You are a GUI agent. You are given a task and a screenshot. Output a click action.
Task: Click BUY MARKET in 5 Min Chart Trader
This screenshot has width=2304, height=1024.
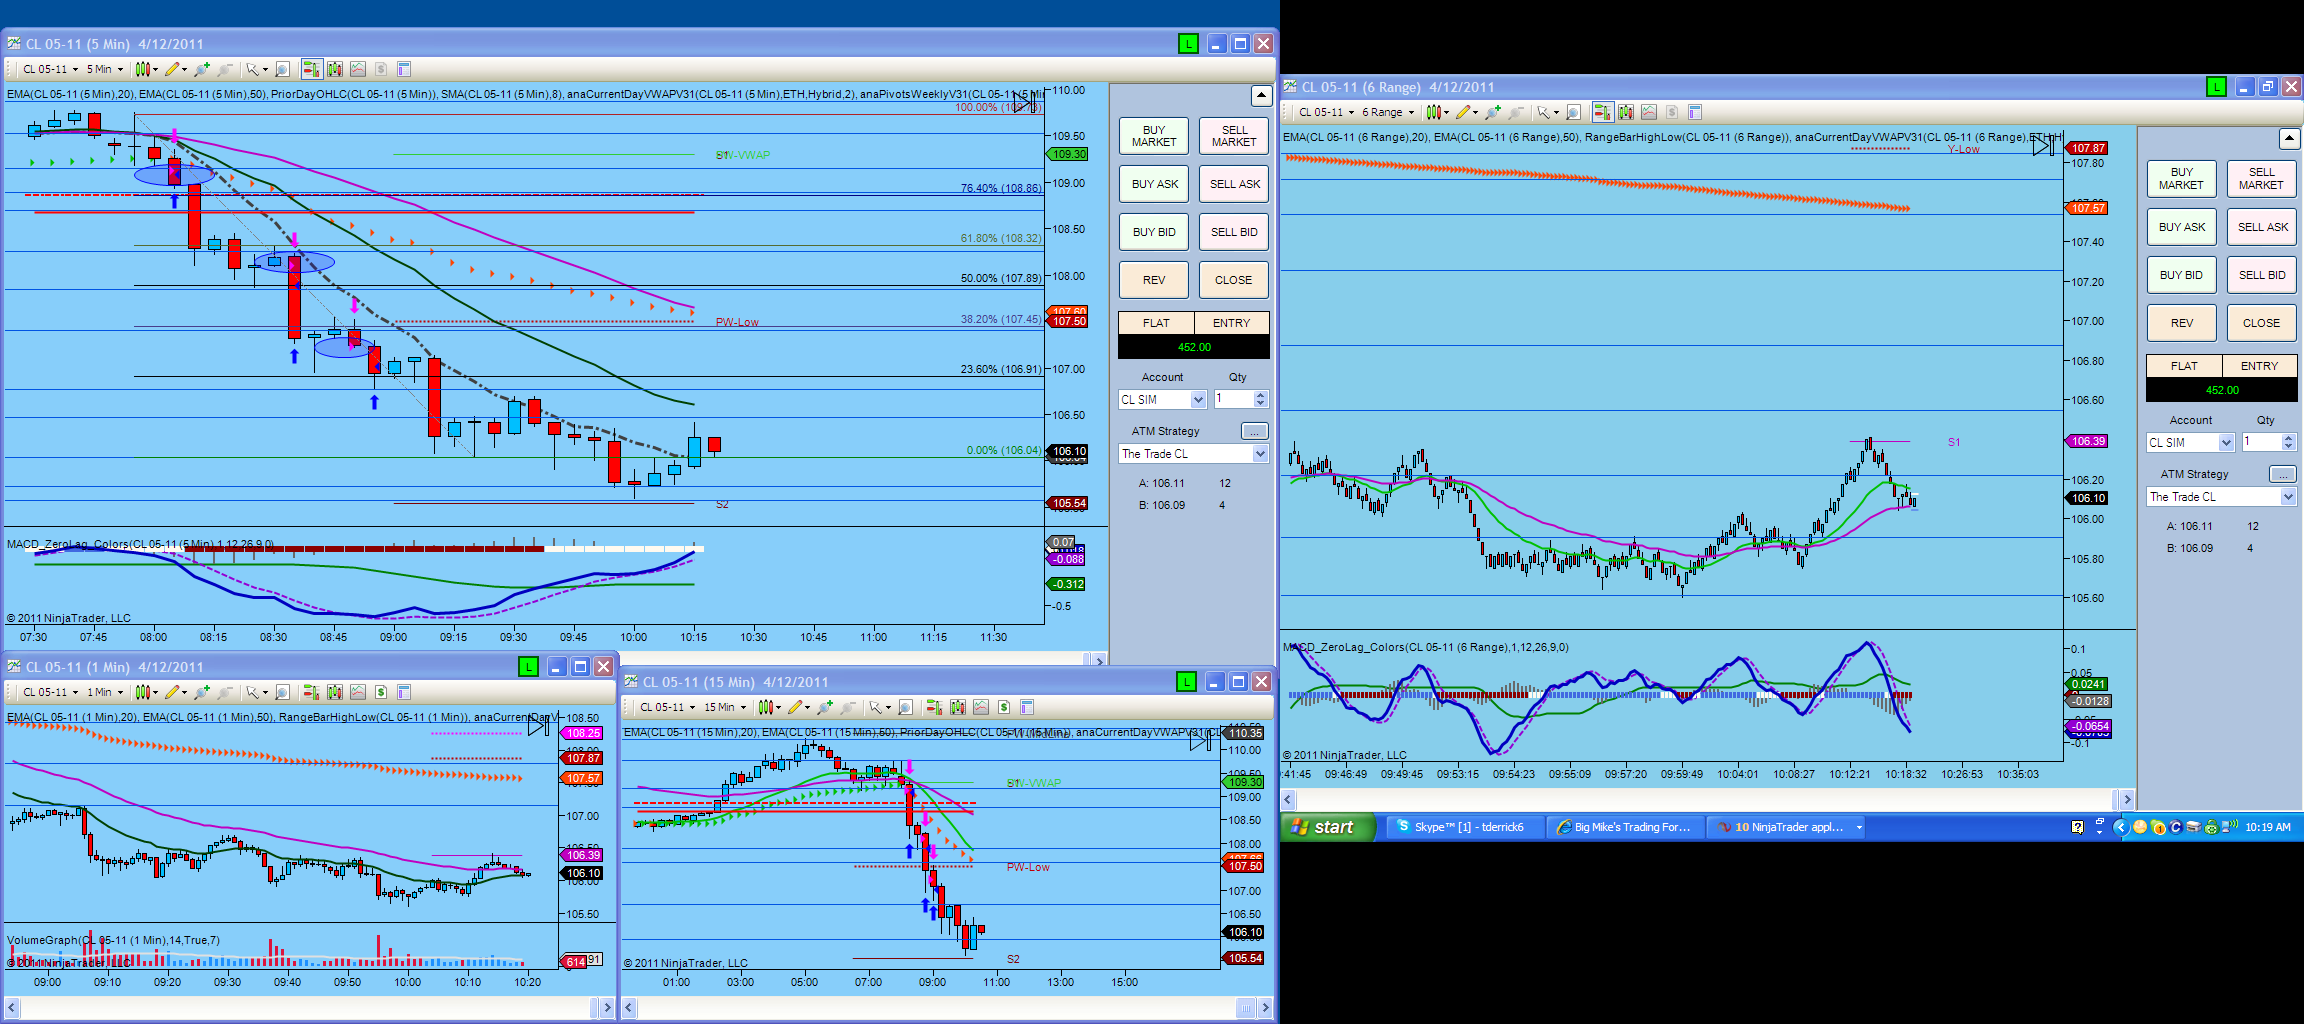click(x=1154, y=136)
